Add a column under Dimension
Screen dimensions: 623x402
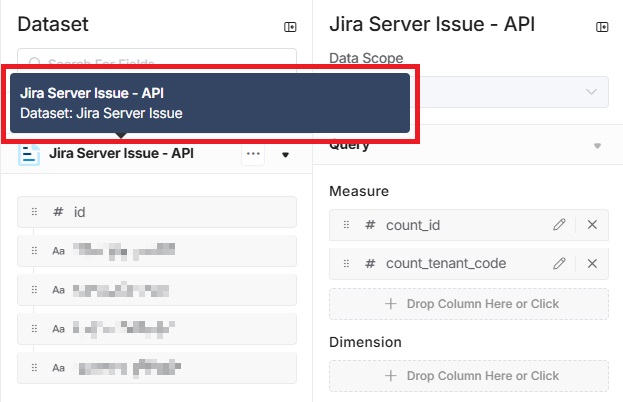(x=468, y=375)
